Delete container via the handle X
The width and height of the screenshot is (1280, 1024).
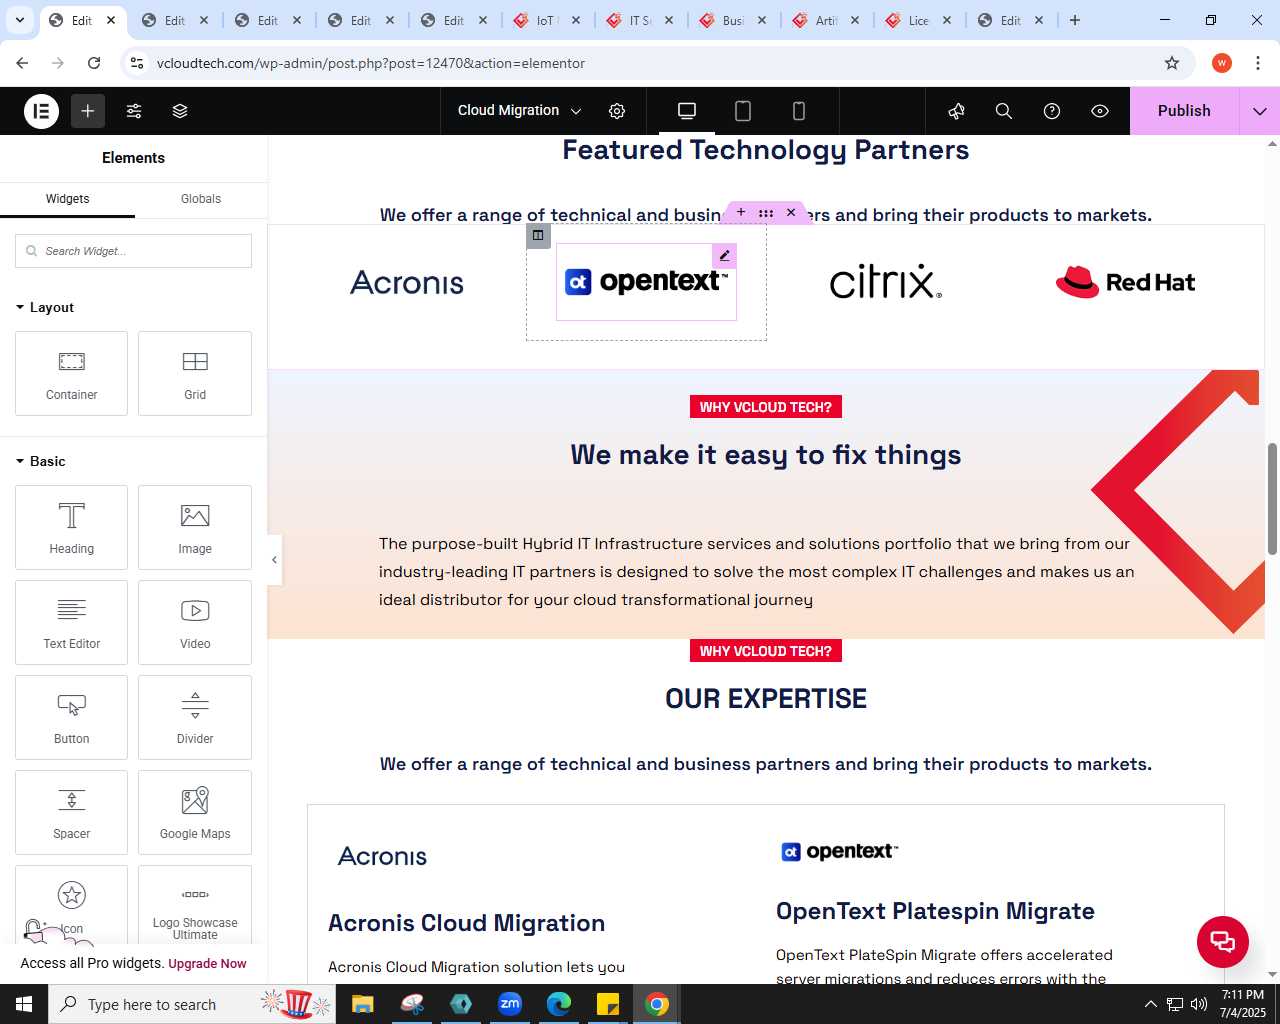[791, 213]
